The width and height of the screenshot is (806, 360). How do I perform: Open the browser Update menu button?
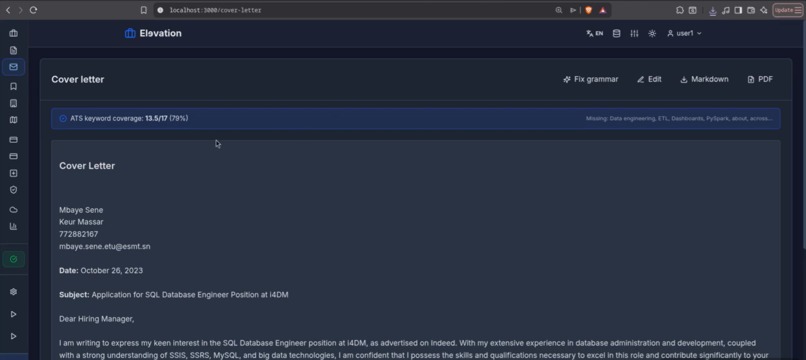(787, 10)
